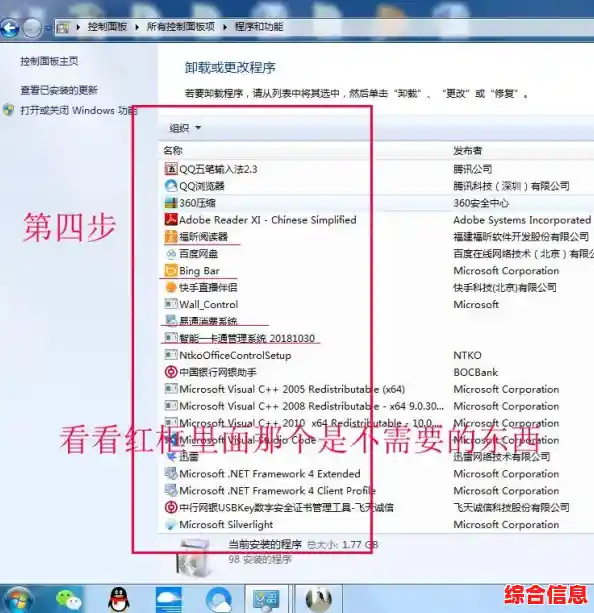Sort by the 名称 column header
The height and width of the screenshot is (613, 594).
[x=173, y=150]
